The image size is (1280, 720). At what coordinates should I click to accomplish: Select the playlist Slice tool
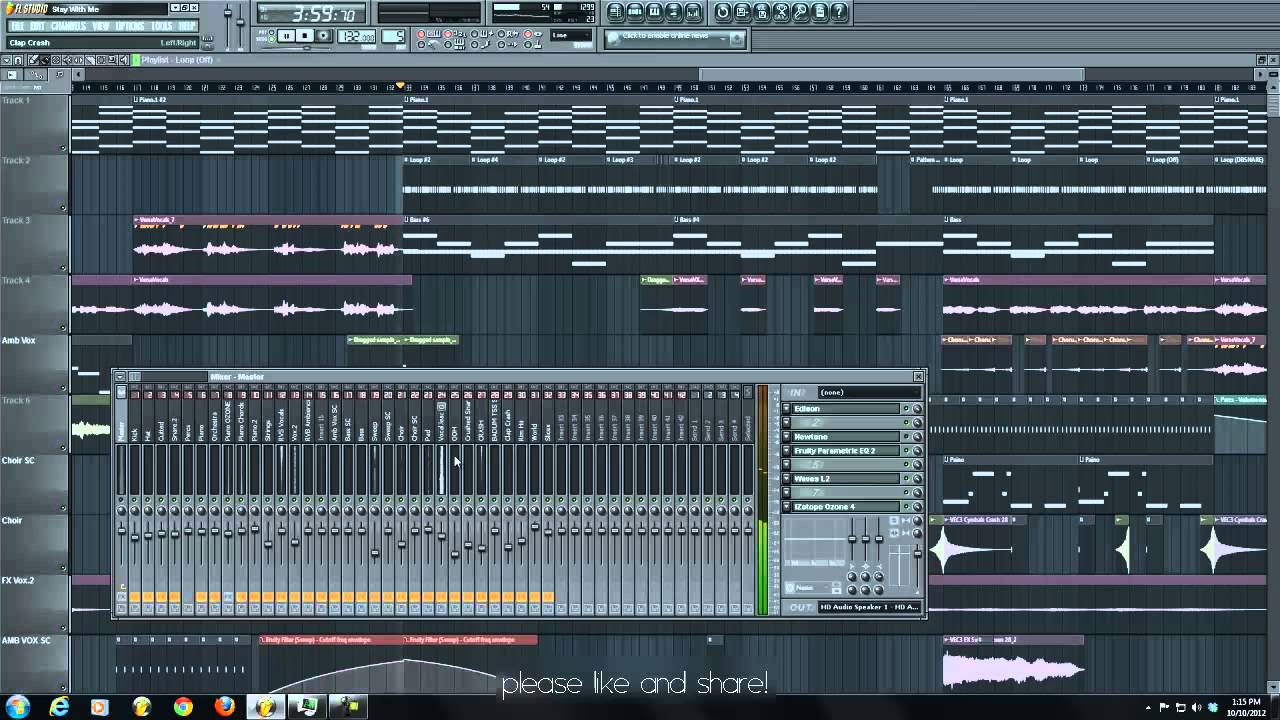[90, 60]
